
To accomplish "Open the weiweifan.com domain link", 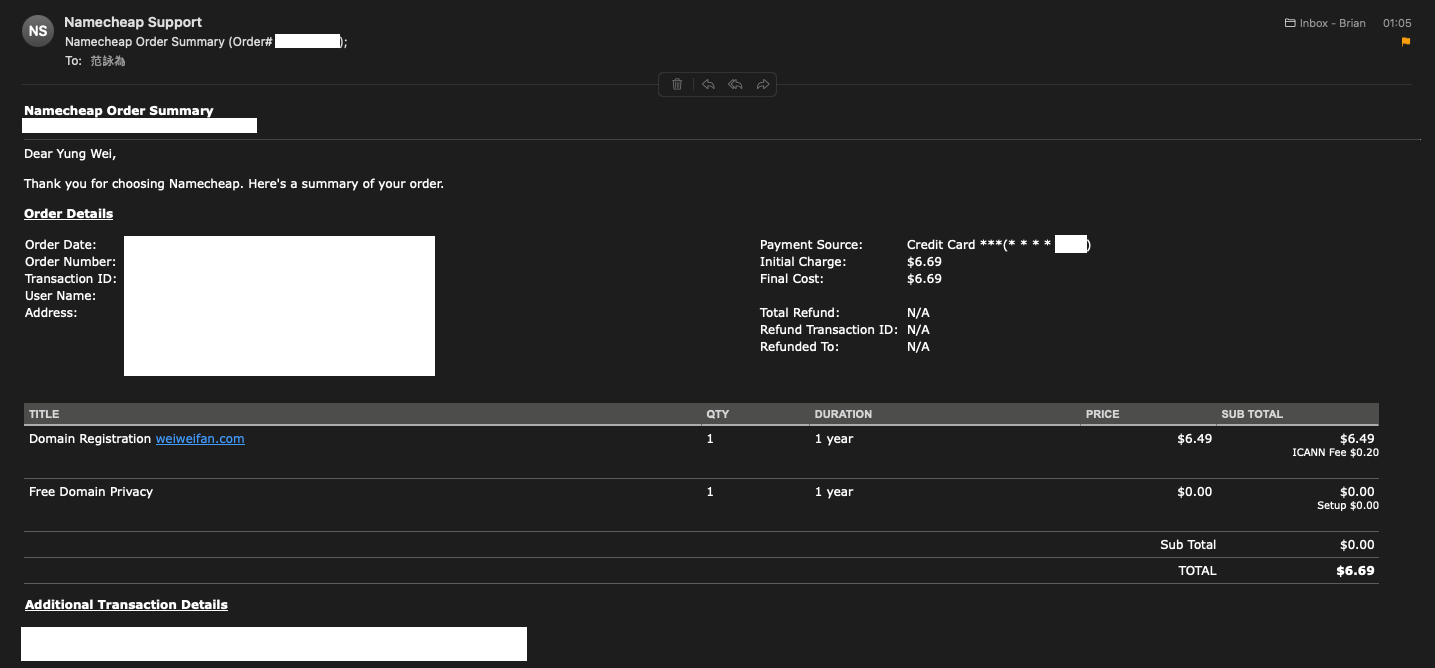I will pyautogui.click(x=200, y=439).
